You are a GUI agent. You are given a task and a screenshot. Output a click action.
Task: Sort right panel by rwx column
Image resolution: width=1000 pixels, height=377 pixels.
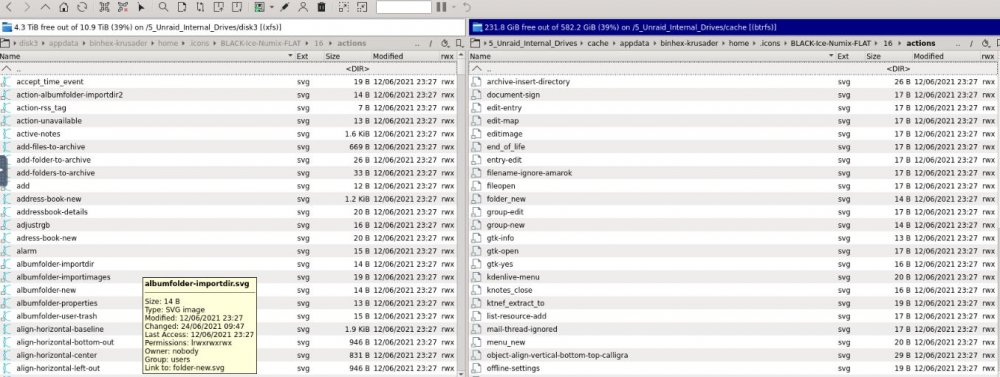pyautogui.click(x=988, y=56)
